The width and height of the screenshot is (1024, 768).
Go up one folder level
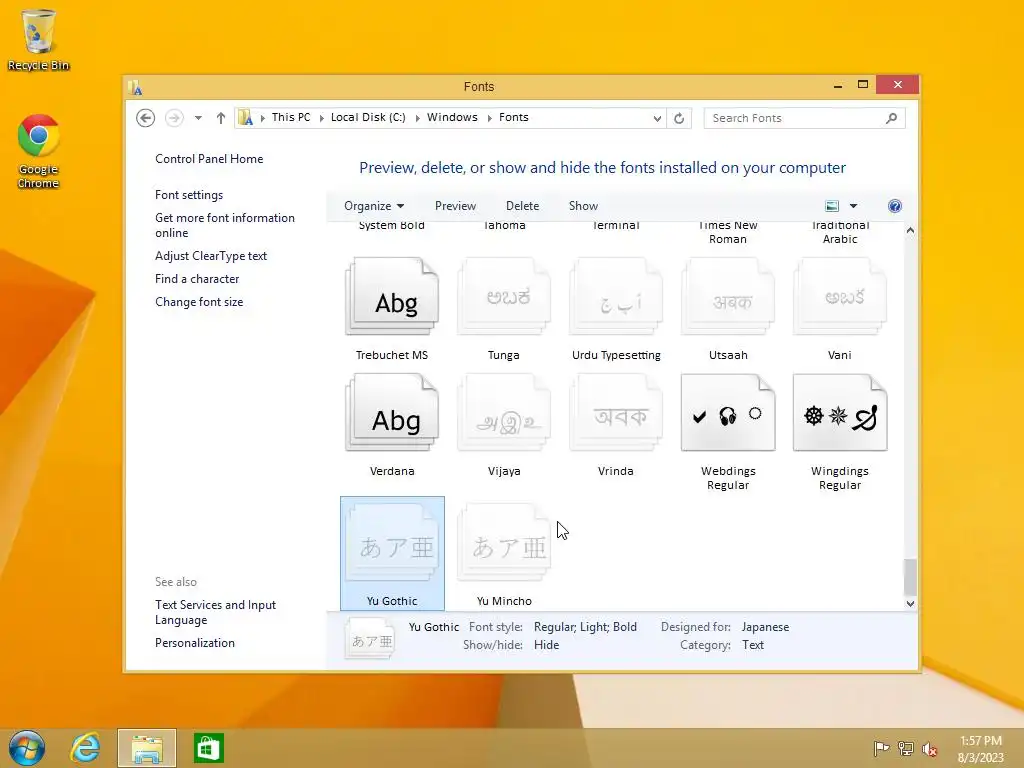[221, 118]
